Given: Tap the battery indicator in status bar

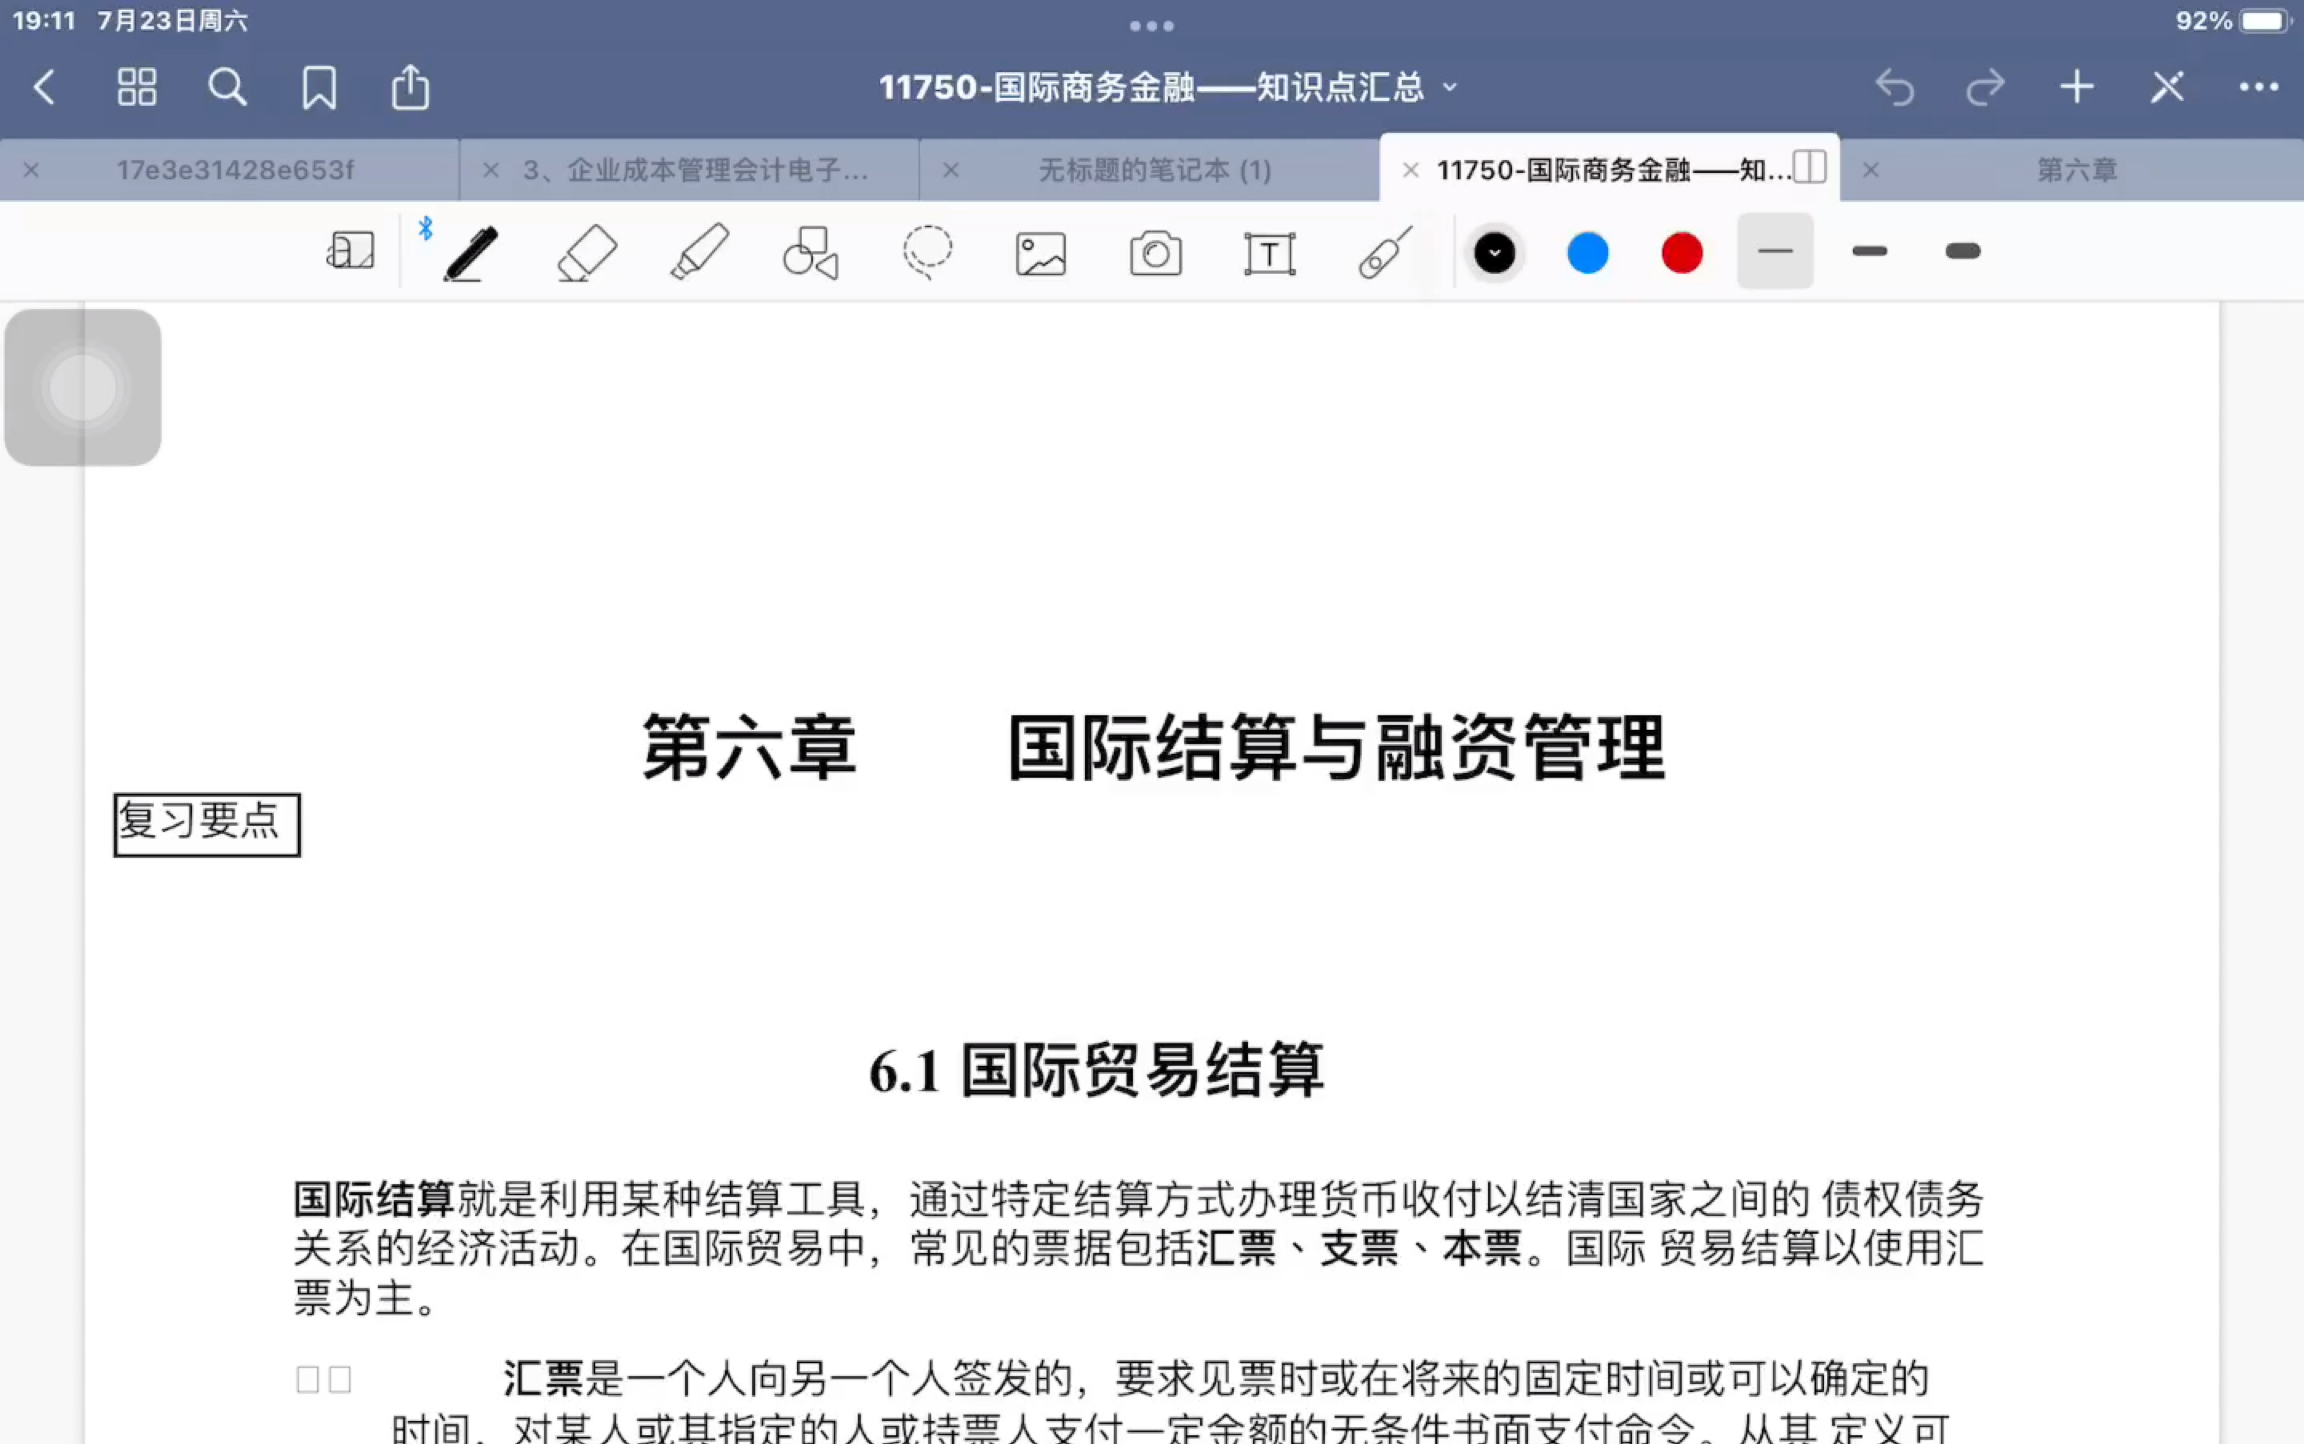Looking at the screenshot, I should tap(2264, 21).
